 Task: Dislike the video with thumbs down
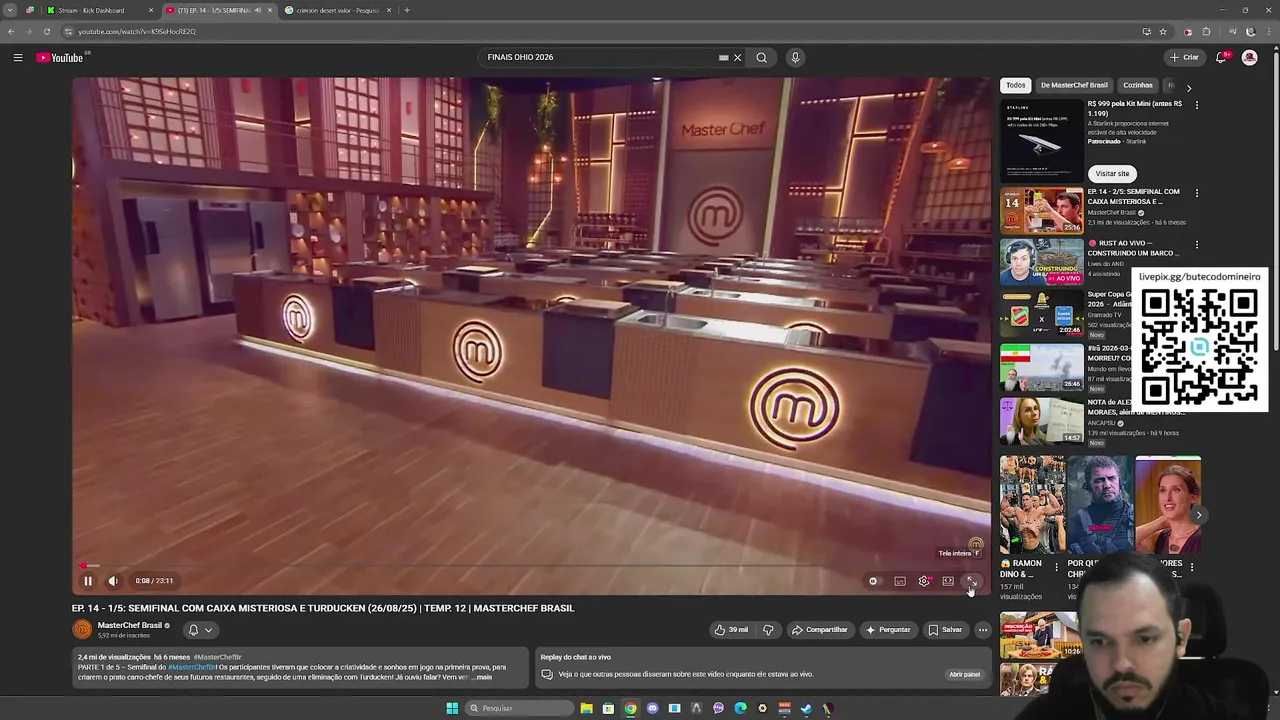tap(768, 630)
